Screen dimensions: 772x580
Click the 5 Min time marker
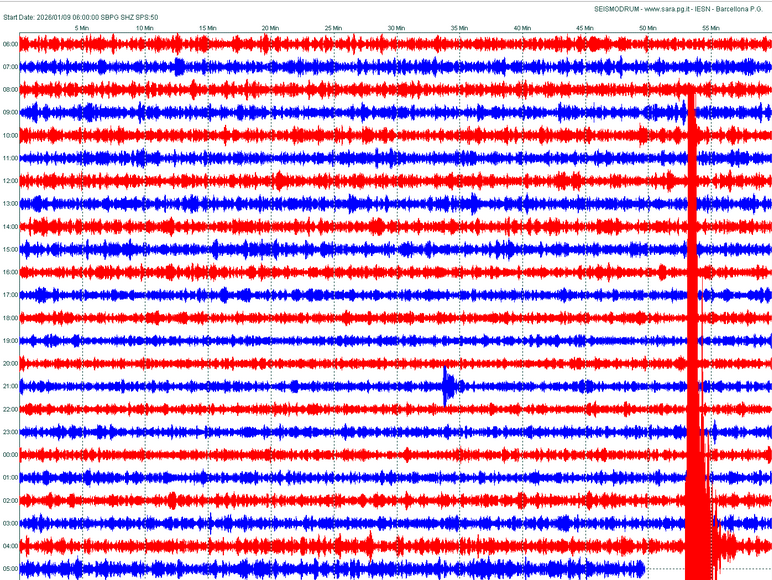click(82, 28)
